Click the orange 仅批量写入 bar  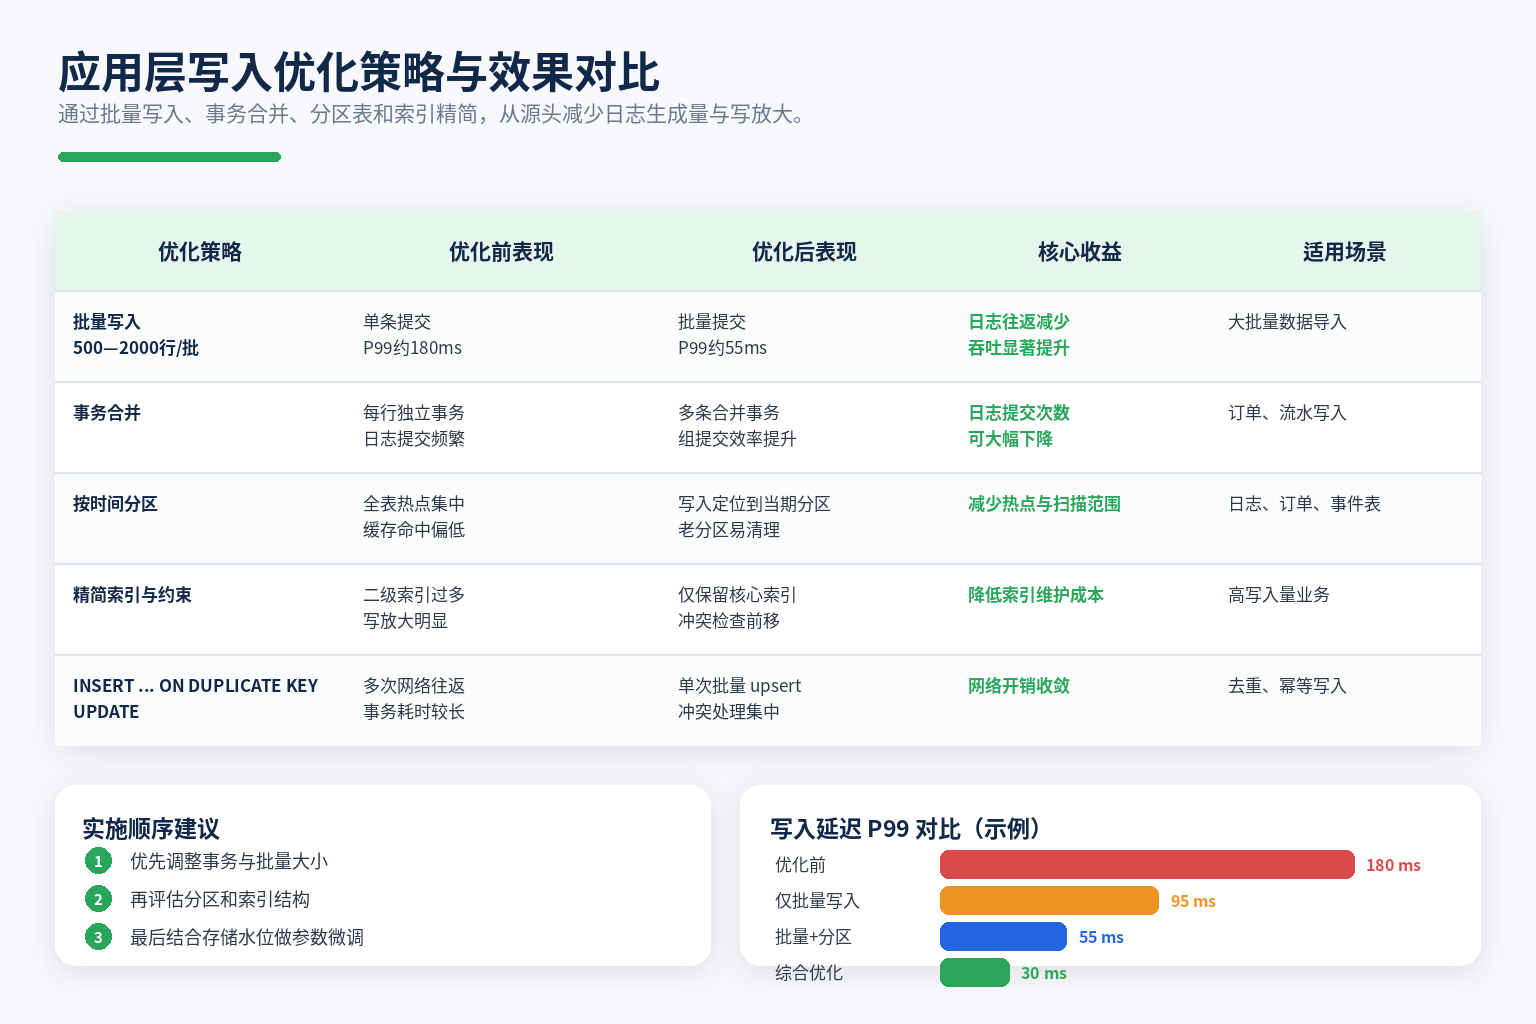(x=1049, y=901)
